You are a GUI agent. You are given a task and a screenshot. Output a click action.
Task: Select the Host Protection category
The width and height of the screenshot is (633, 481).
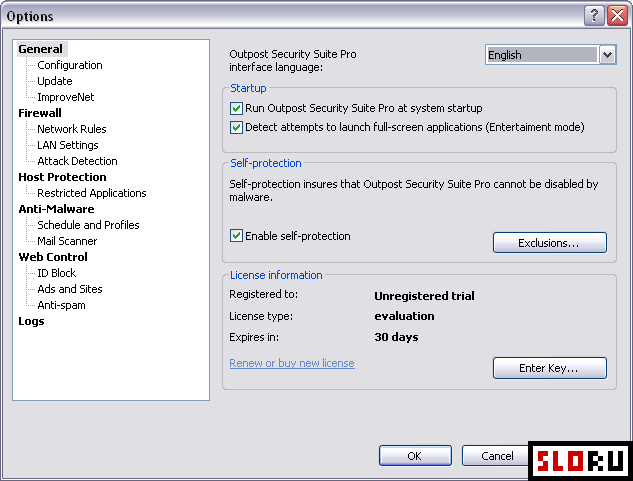[62, 177]
